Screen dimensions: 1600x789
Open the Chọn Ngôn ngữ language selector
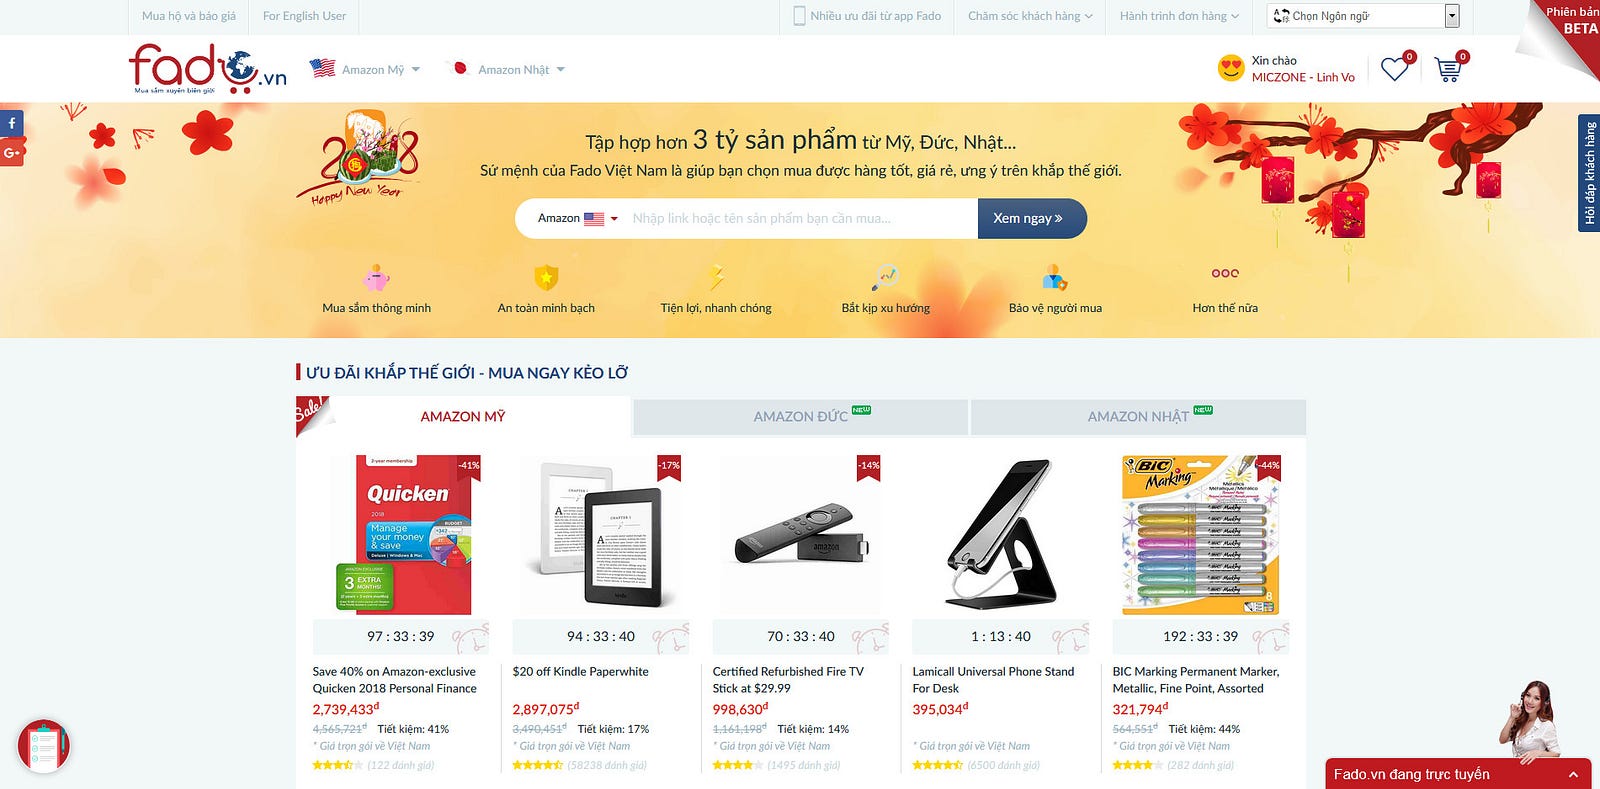coord(1364,16)
